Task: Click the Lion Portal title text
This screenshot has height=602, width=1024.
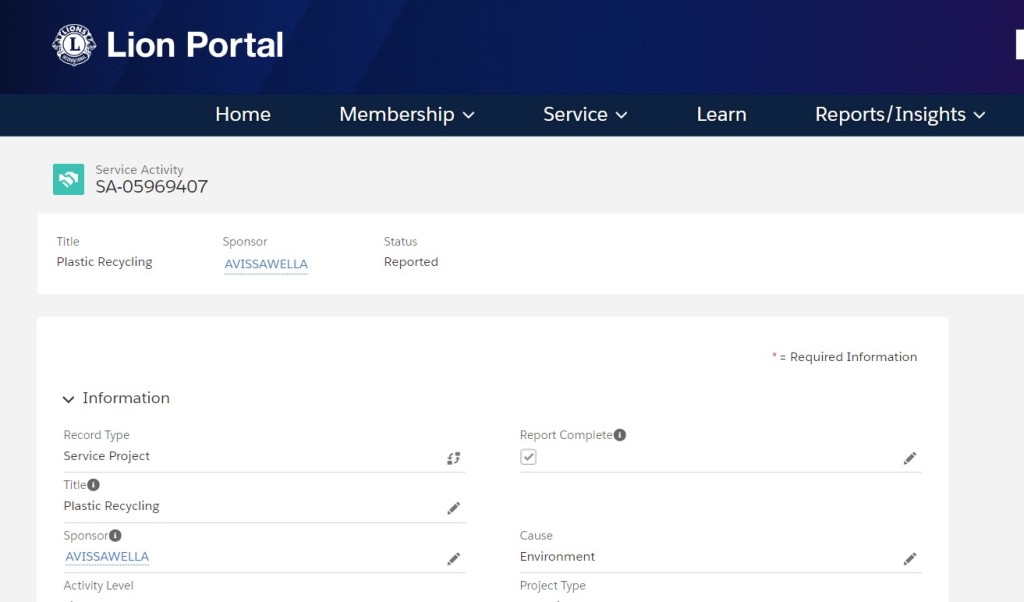Action: (x=195, y=45)
